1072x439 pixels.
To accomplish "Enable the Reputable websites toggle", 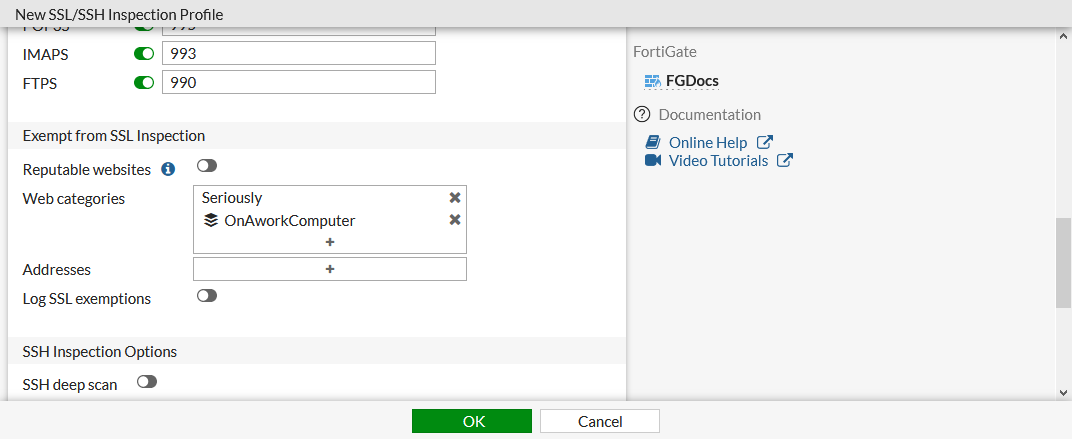I will (x=207, y=166).
